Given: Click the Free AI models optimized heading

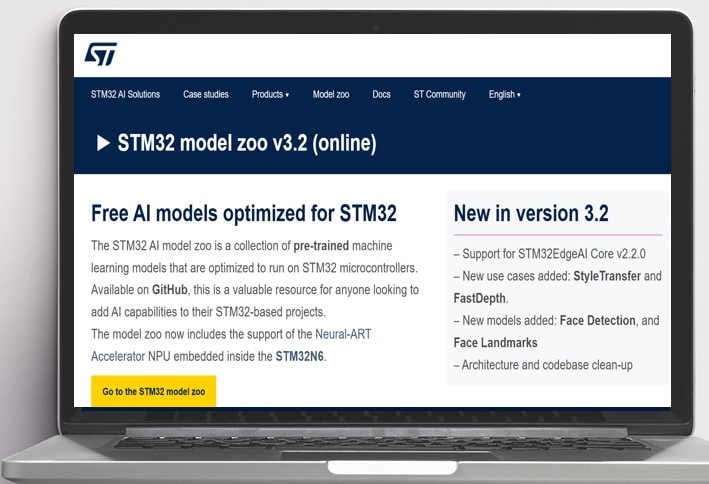Looking at the screenshot, I should click(243, 213).
